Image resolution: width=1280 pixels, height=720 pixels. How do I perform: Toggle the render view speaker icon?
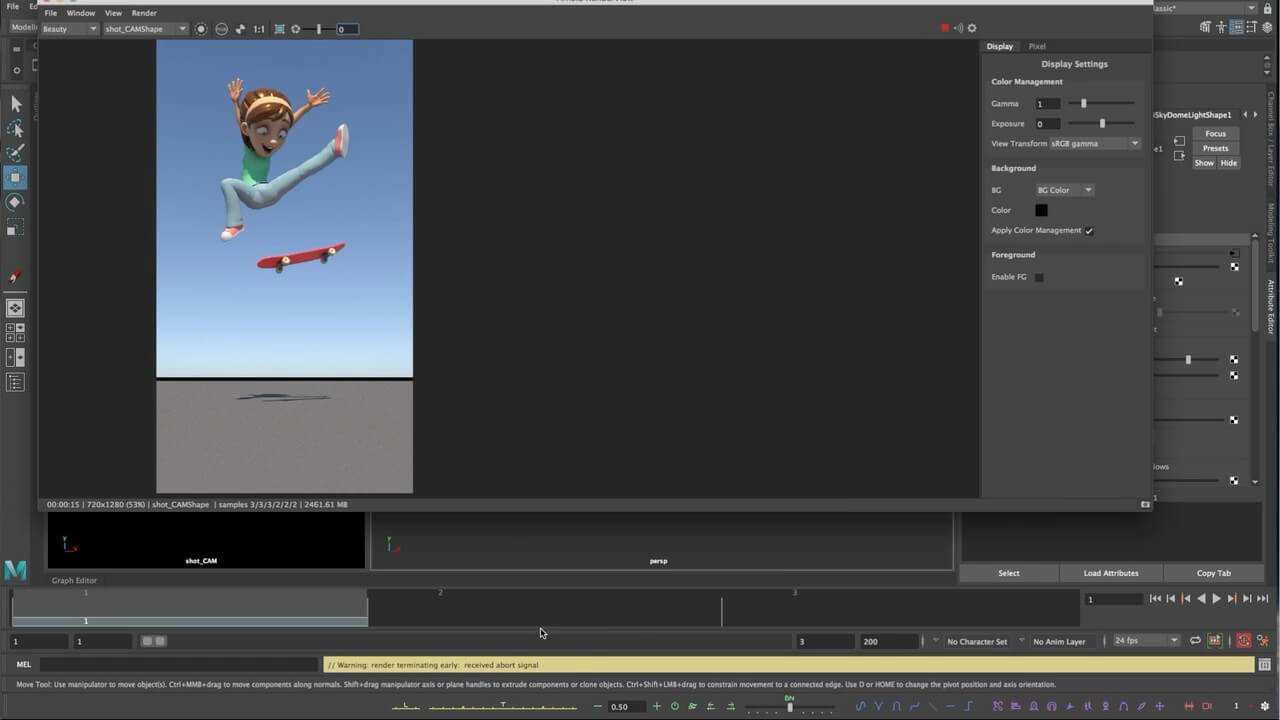[958, 28]
